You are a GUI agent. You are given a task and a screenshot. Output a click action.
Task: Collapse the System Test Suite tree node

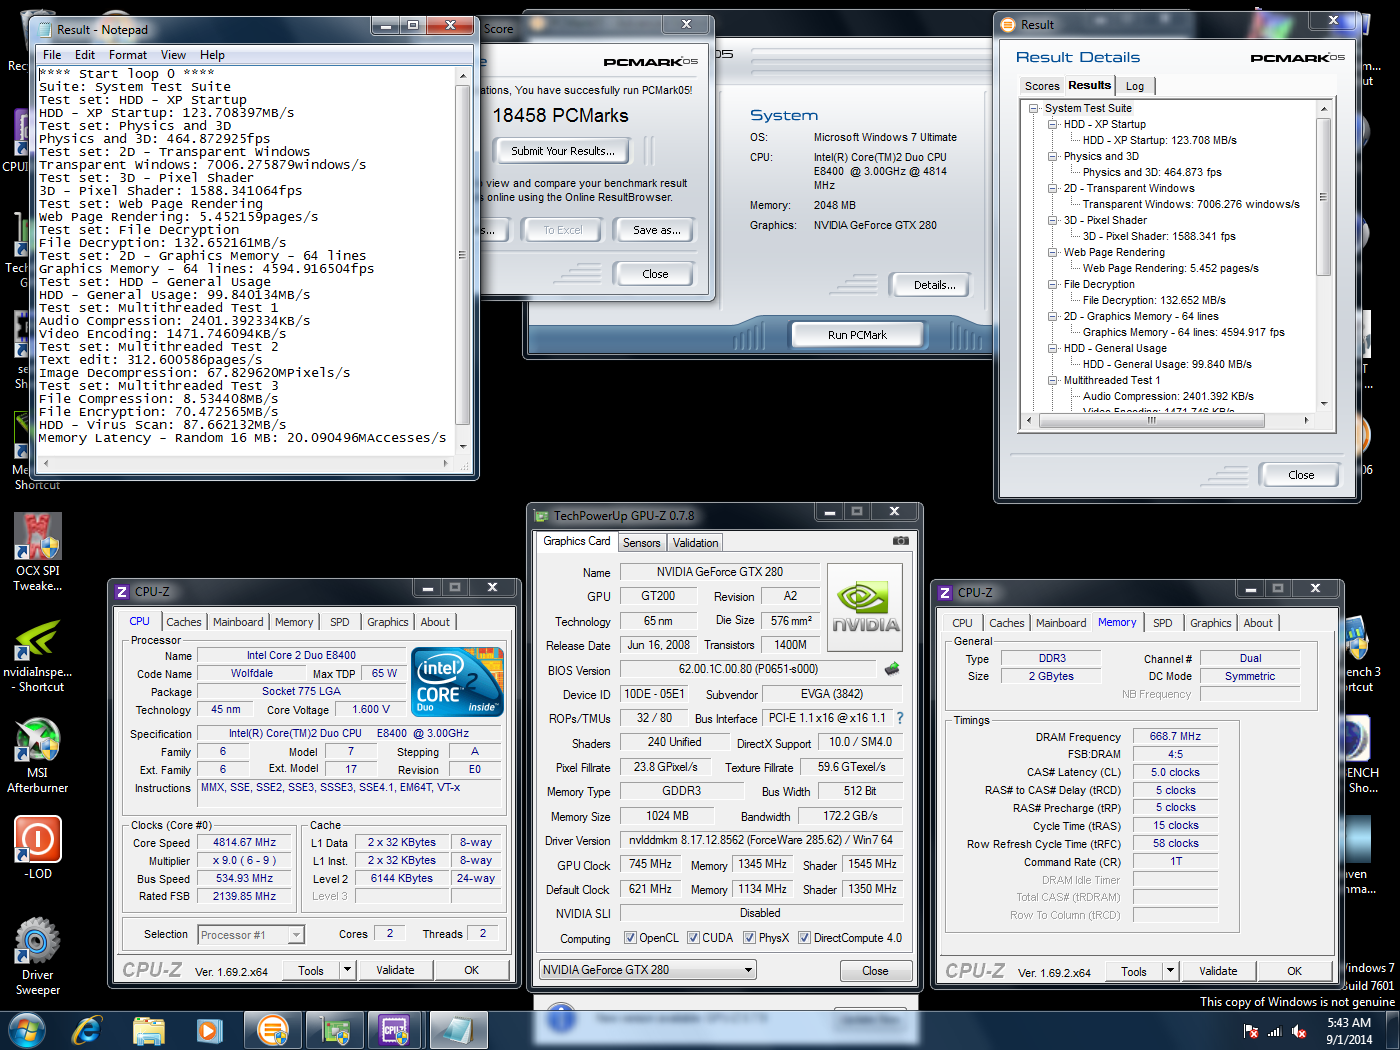pyautogui.click(x=1034, y=108)
